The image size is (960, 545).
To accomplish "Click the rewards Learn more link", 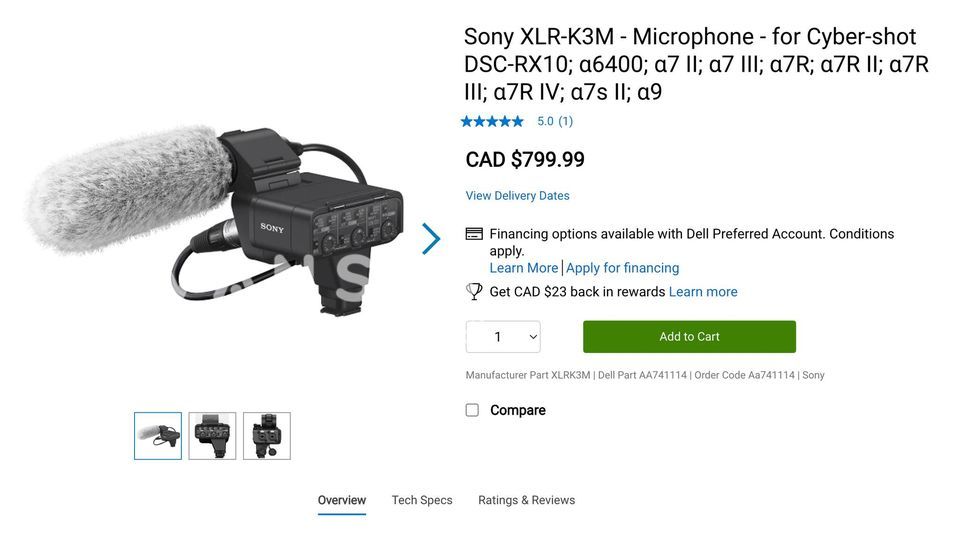I will [x=703, y=292].
